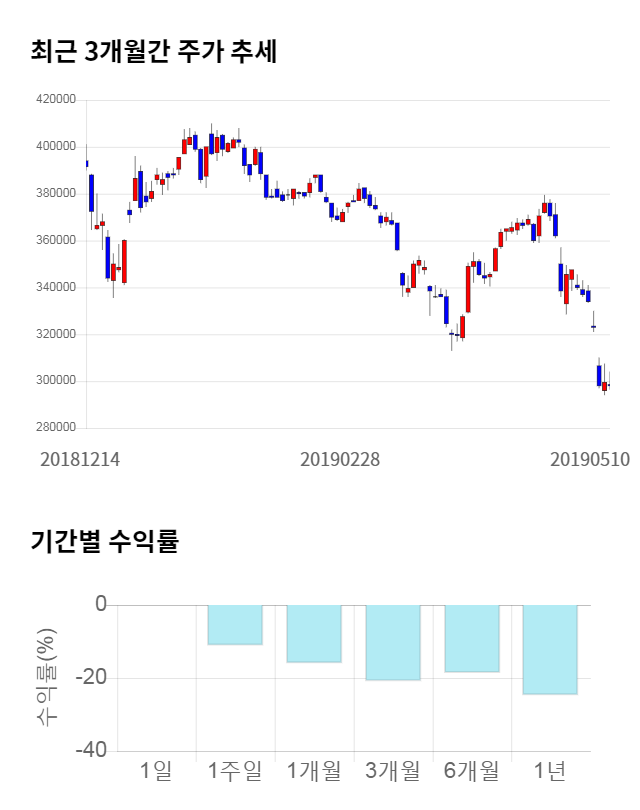
Task: Select the '1년' period axis label
Action: pyautogui.click(x=550, y=771)
